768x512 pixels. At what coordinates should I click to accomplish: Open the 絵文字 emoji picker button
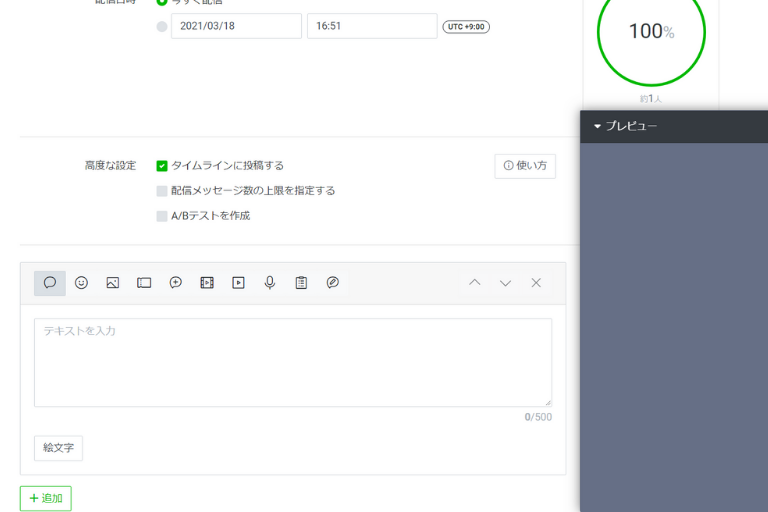58,448
